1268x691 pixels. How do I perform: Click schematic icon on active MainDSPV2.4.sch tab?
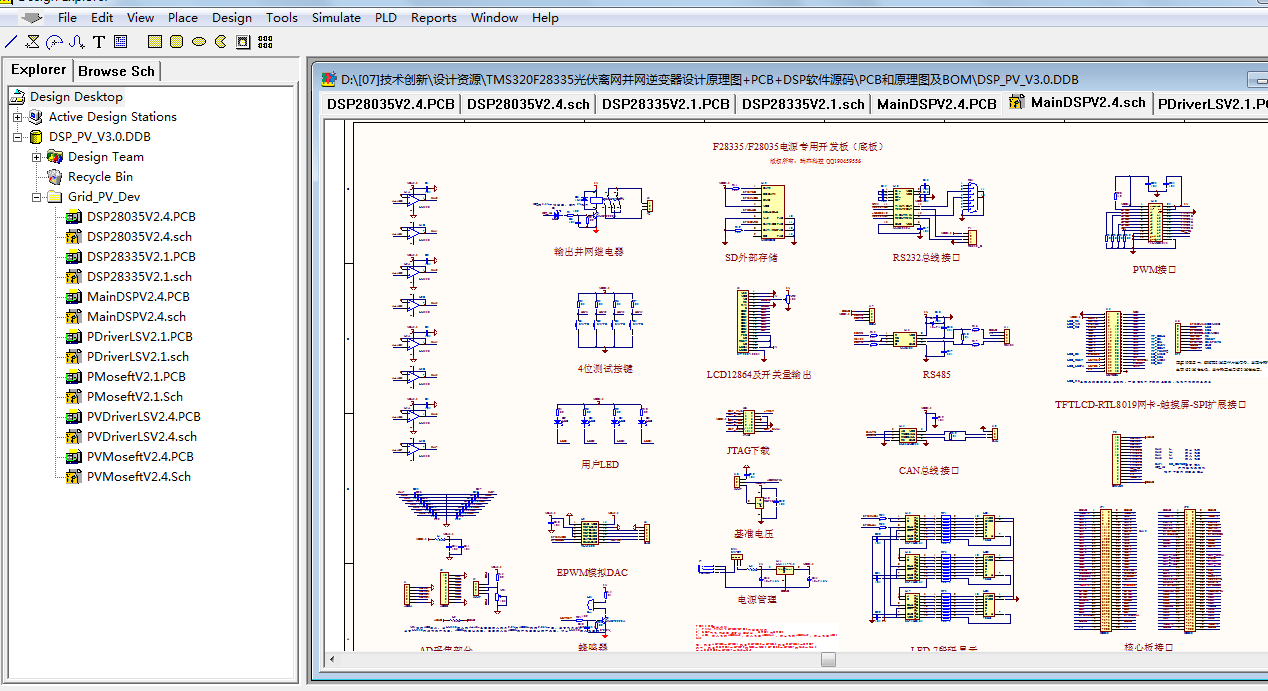point(1017,102)
